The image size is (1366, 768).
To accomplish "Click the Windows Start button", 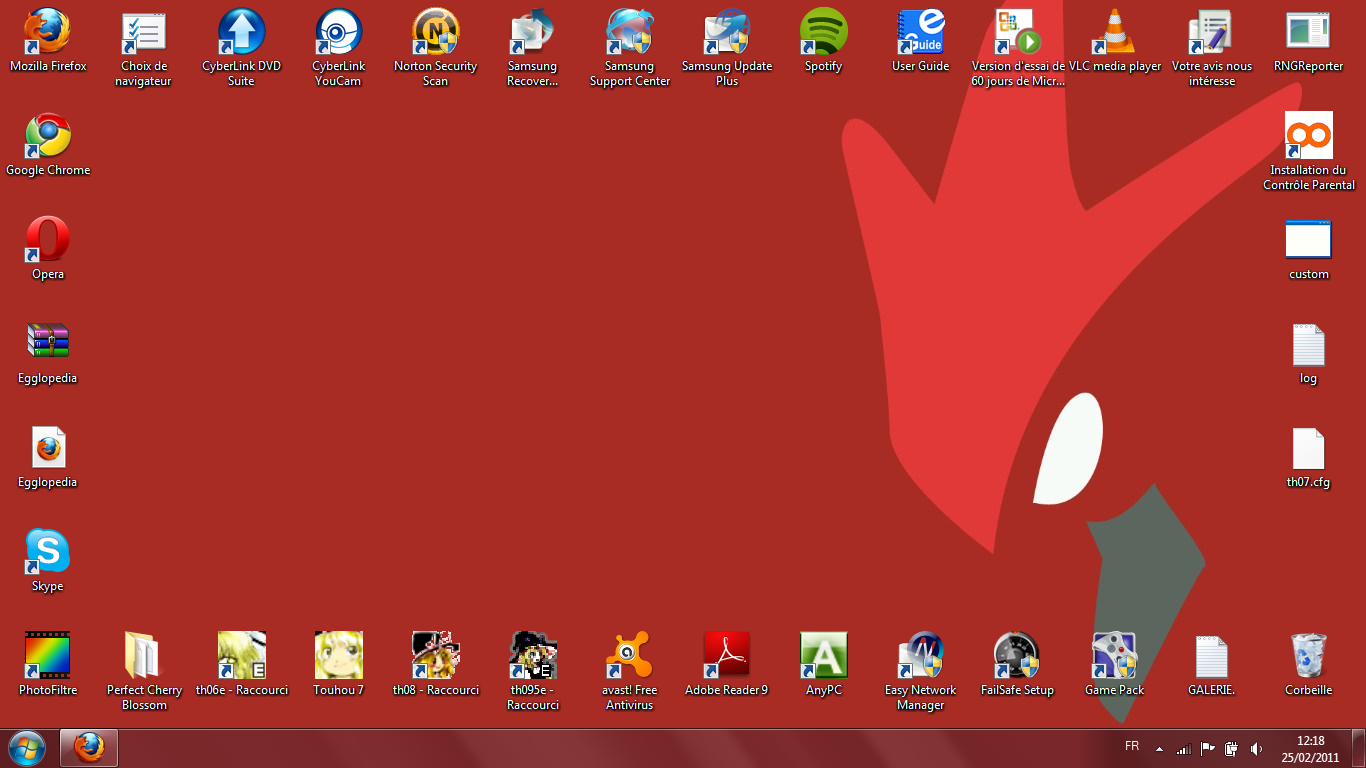I will click(27, 748).
